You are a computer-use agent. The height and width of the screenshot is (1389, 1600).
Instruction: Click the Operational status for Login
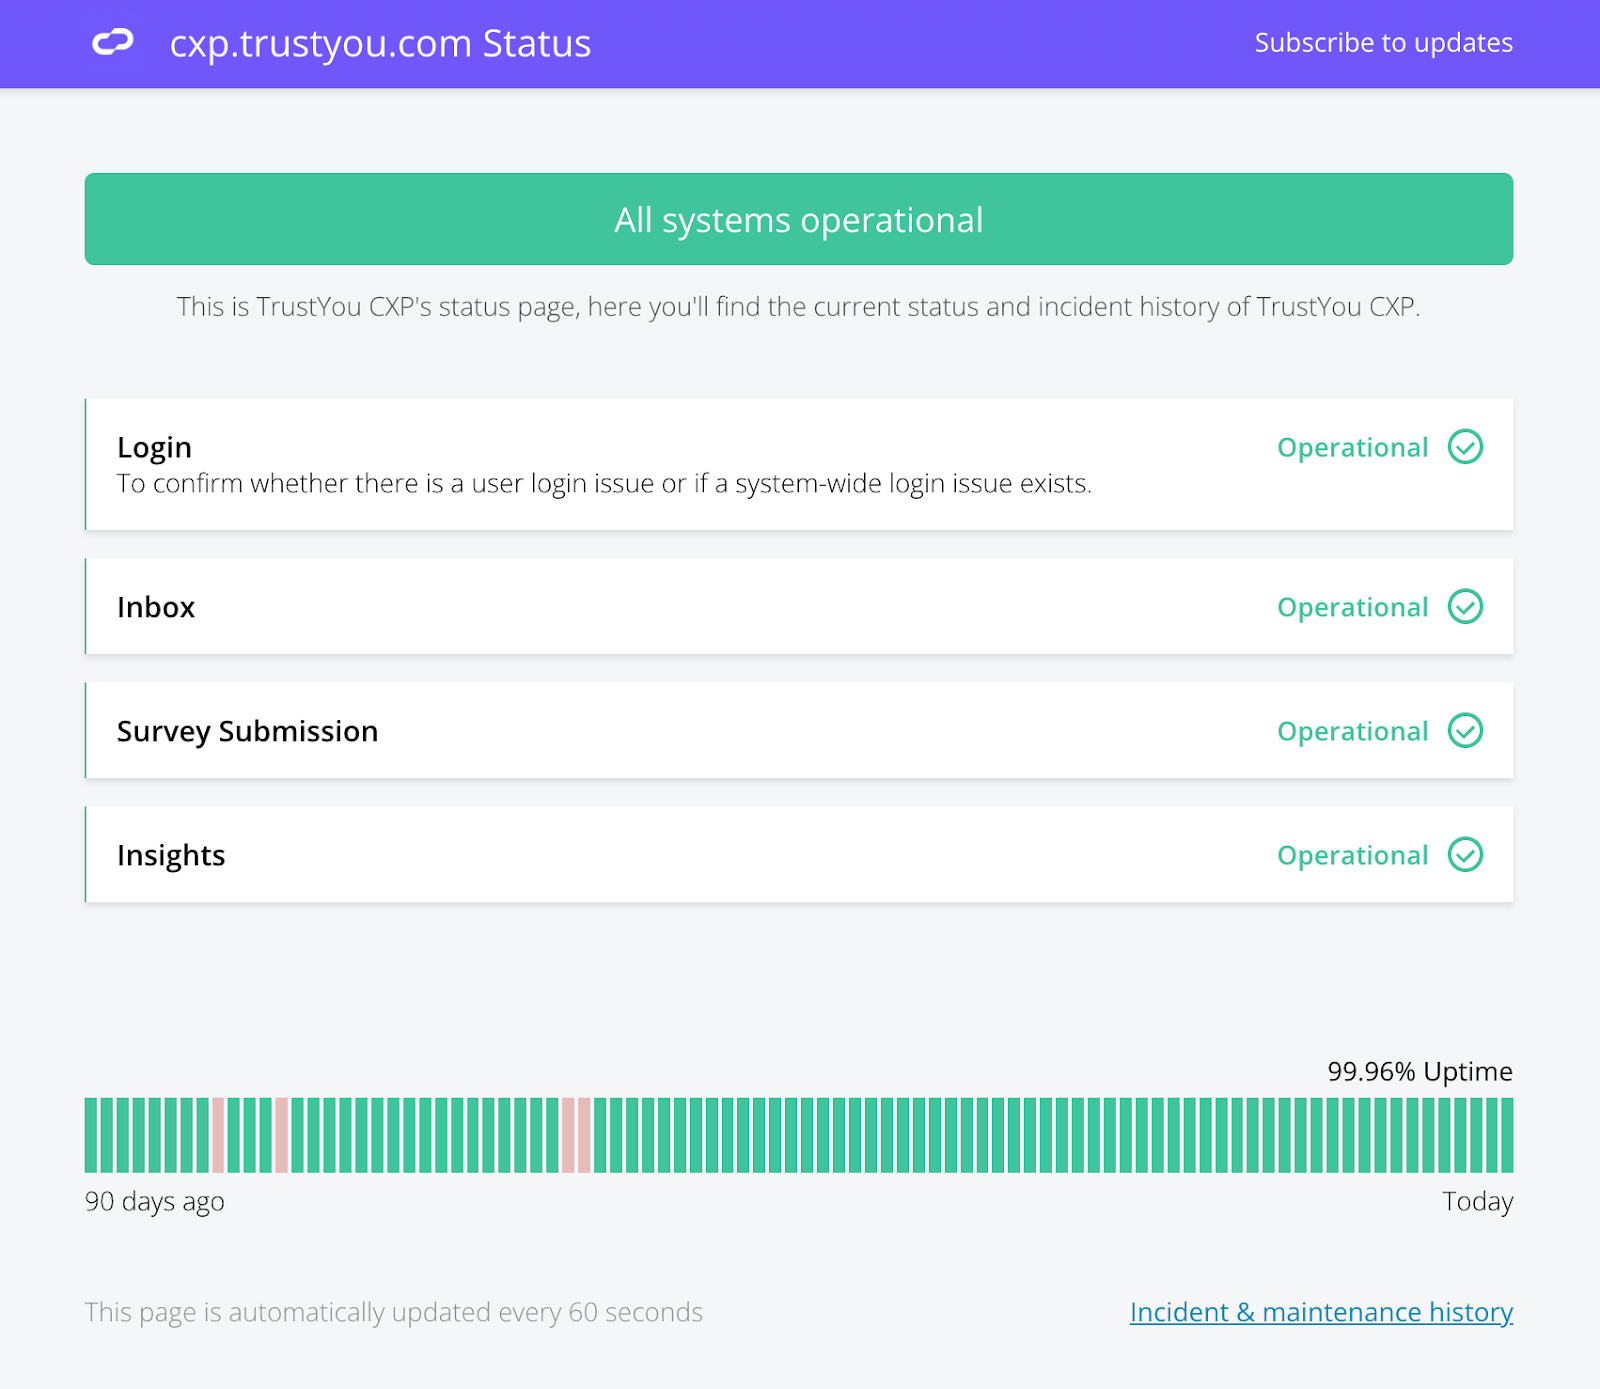1352,448
